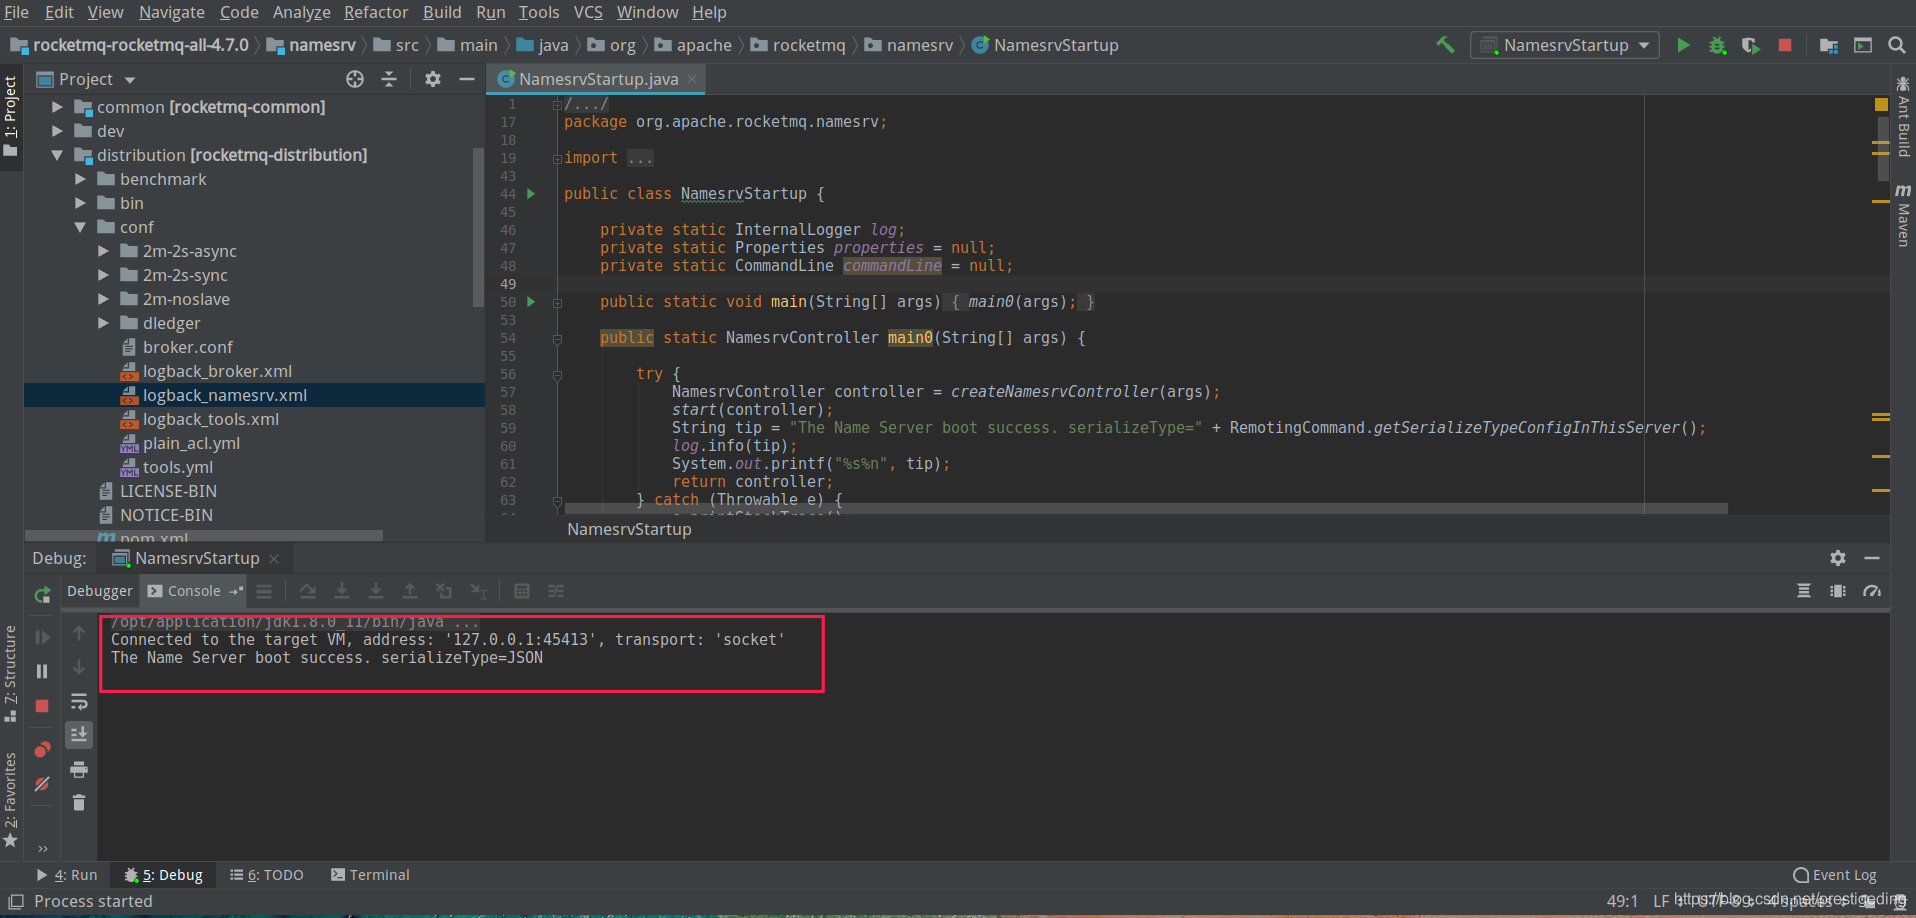Open Search Everywhere magnifier icon

pos(1896,45)
